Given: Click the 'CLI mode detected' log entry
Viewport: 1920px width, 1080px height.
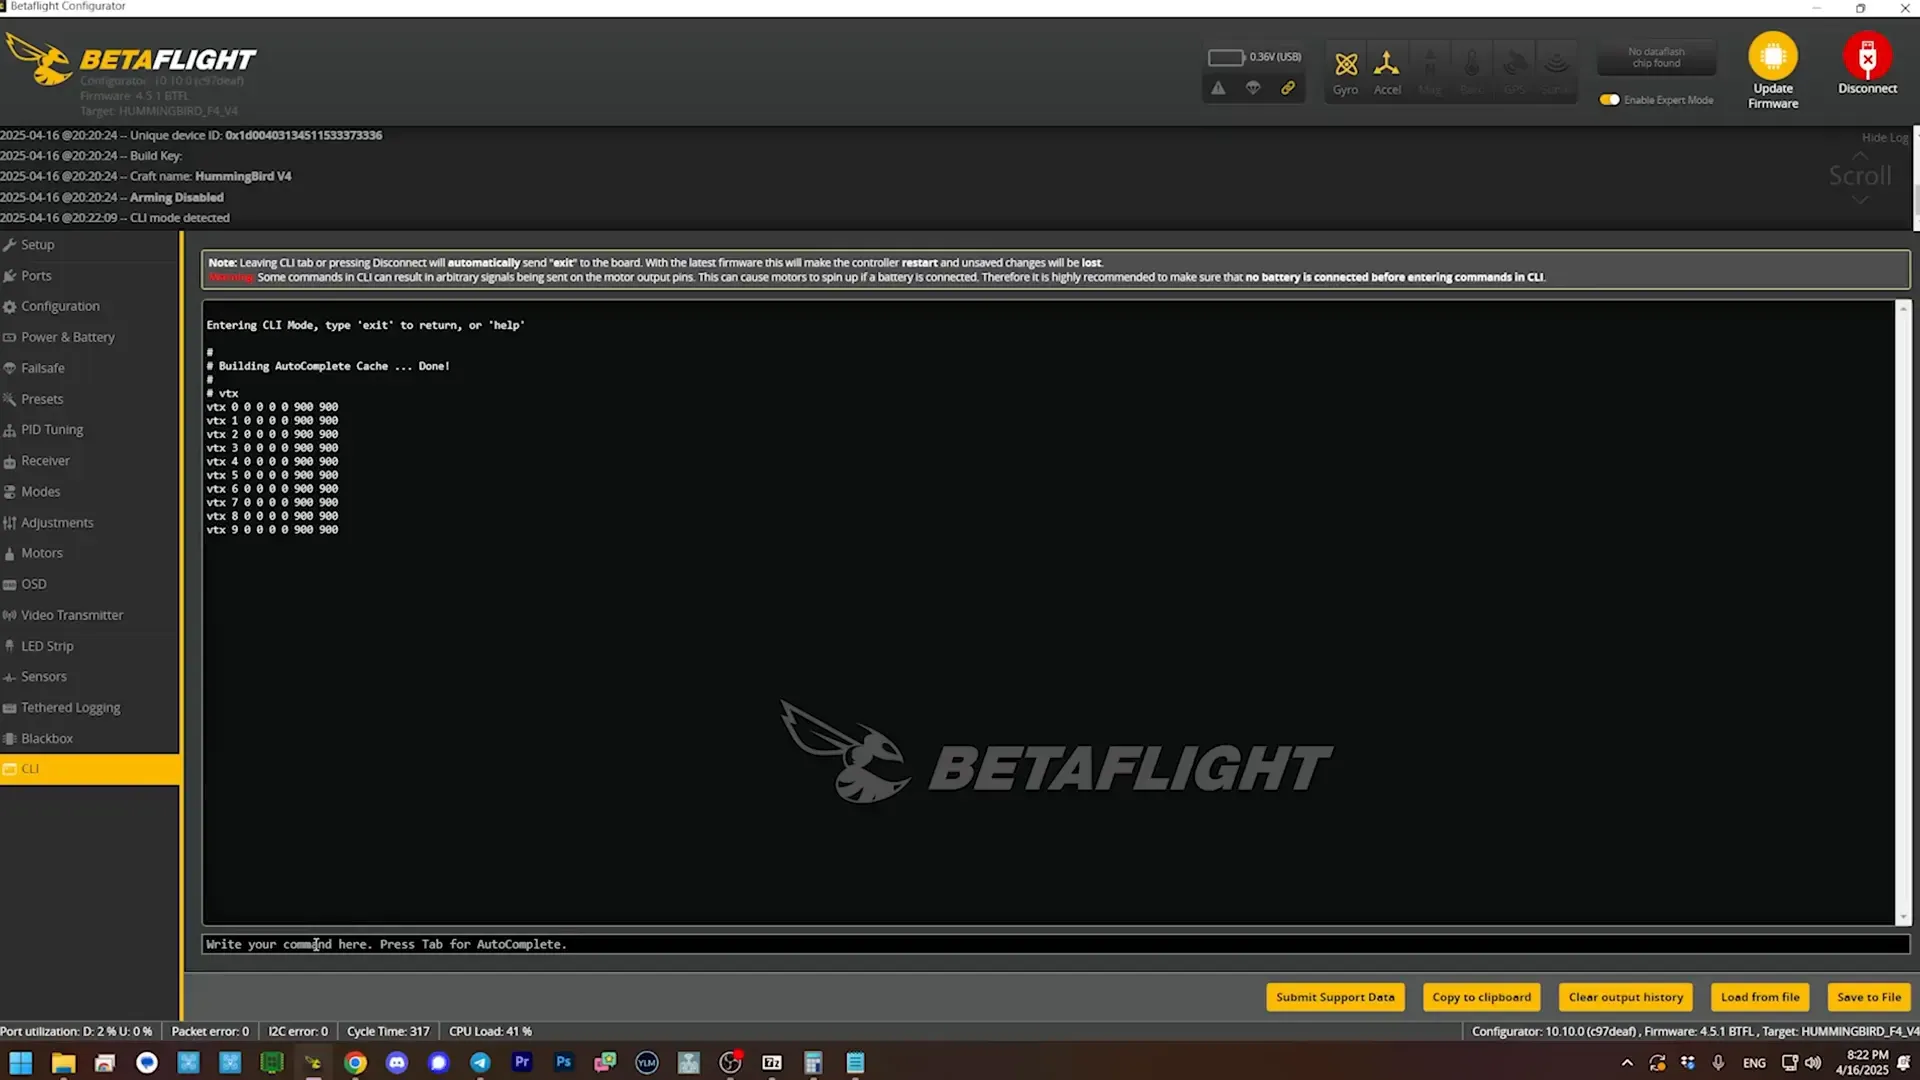Looking at the screenshot, I should [x=115, y=218].
